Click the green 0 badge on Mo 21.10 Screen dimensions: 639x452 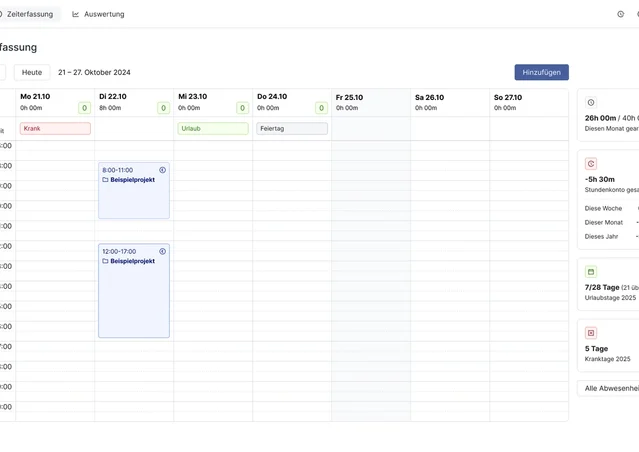click(x=84, y=108)
